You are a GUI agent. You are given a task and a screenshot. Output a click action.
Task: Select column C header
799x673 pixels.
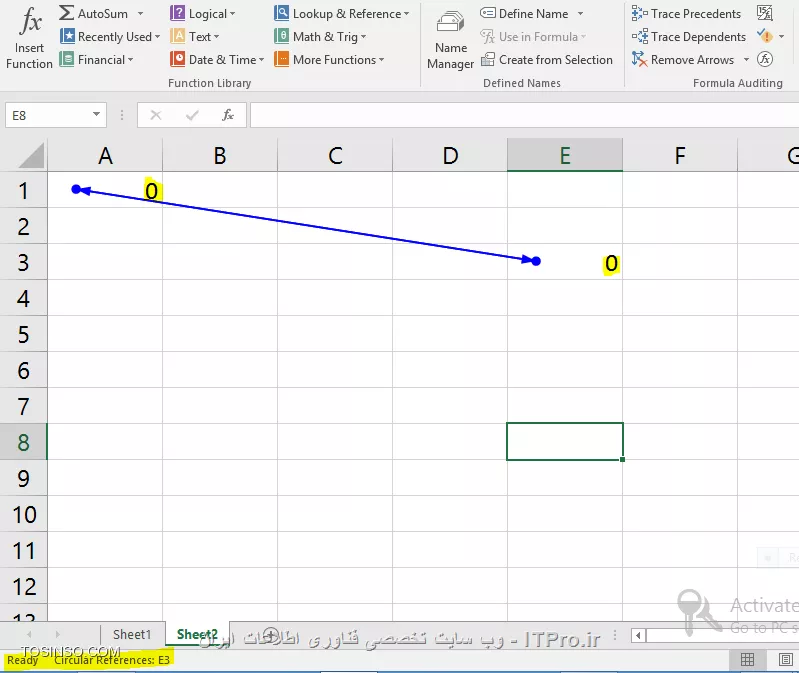335,155
